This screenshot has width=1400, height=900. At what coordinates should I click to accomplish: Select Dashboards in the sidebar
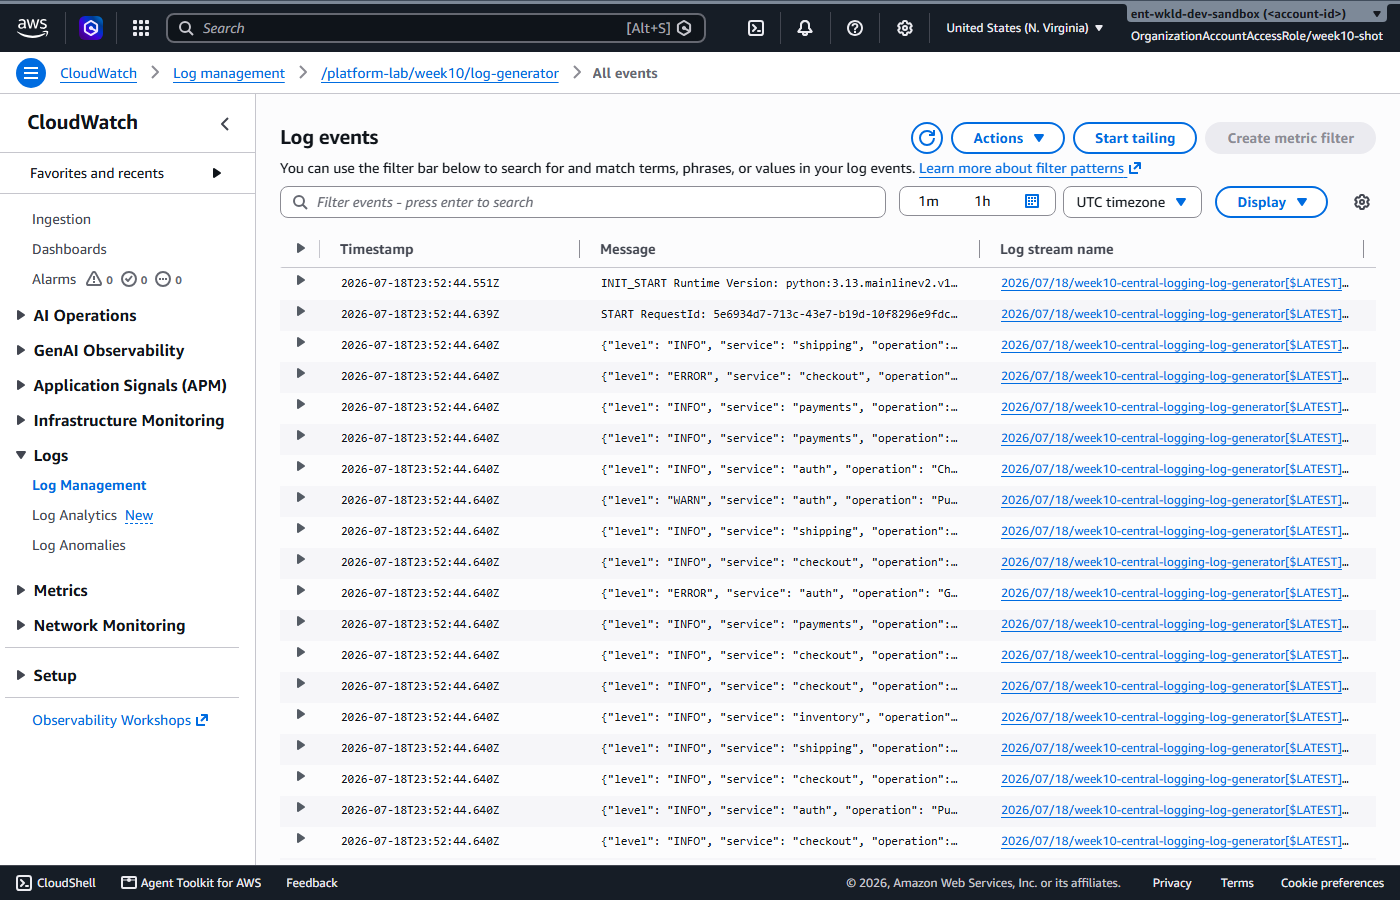69,249
